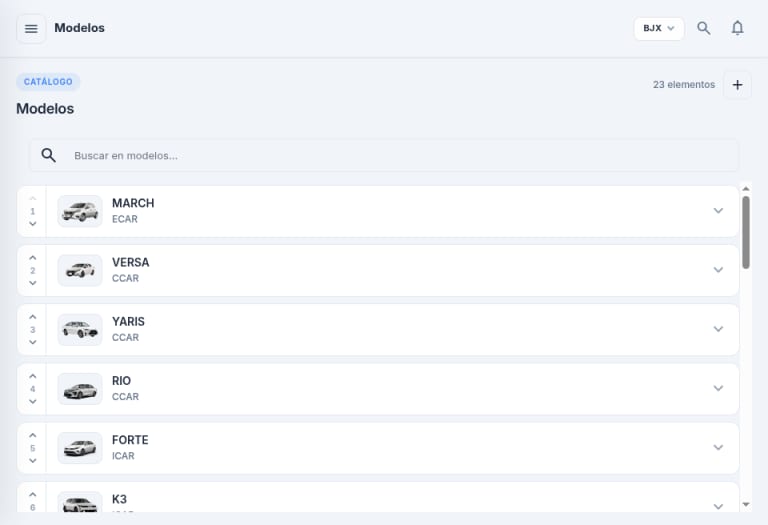
Task: Select the K3 model name
Action: click(120, 500)
